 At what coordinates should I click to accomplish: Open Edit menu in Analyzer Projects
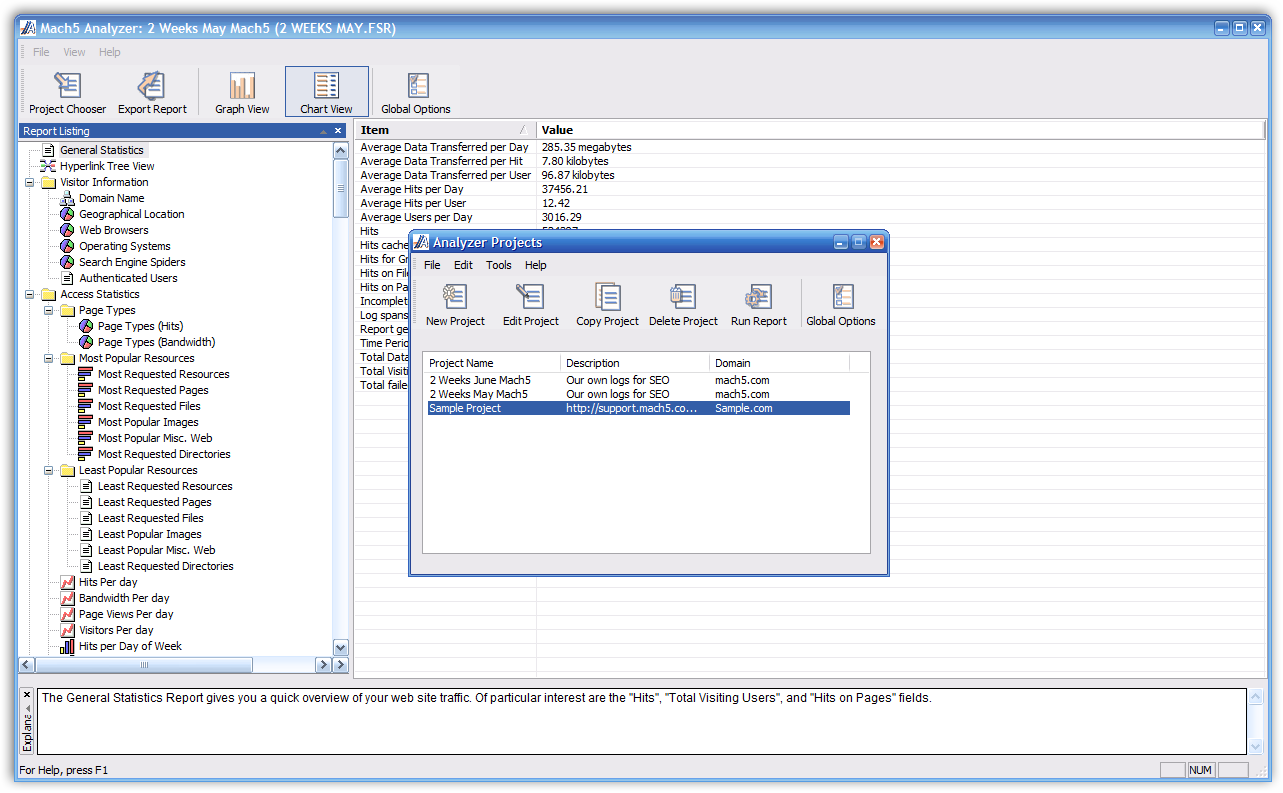click(x=463, y=265)
